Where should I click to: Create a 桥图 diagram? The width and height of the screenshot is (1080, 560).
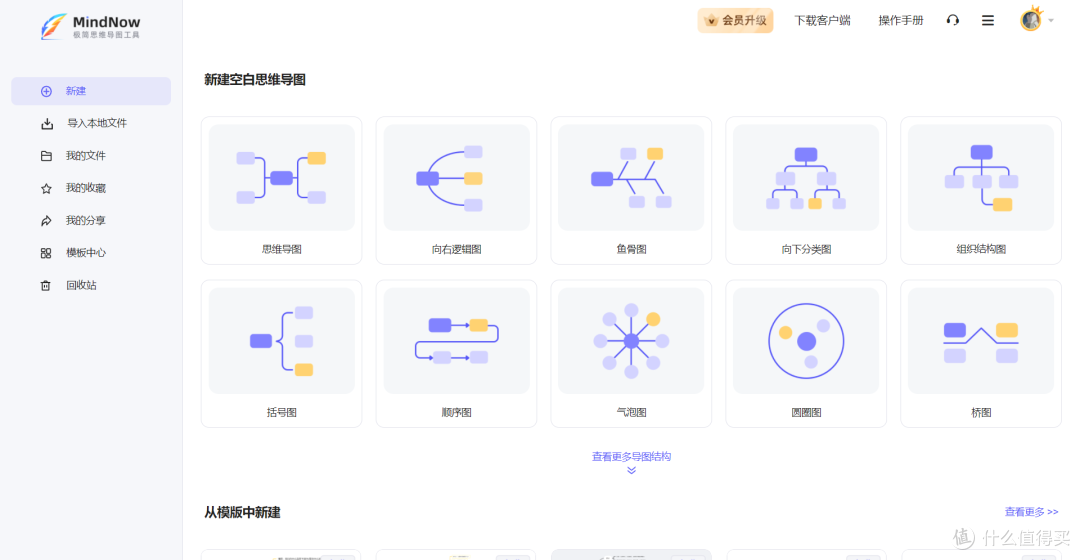click(981, 353)
